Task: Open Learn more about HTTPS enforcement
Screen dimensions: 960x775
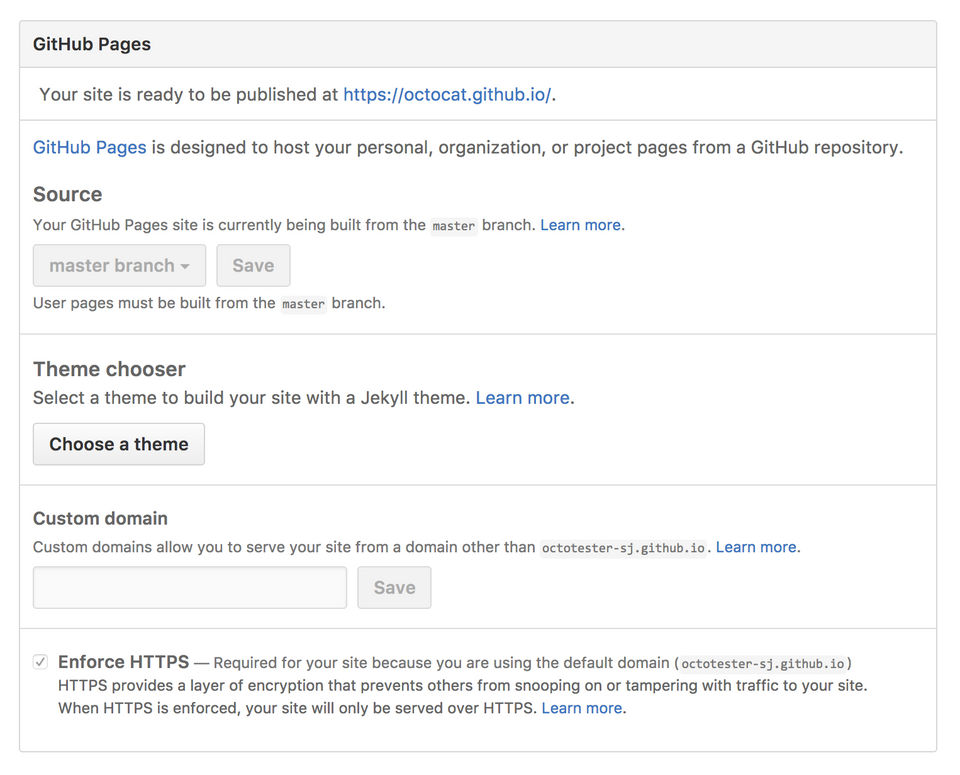Action: tap(582, 708)
